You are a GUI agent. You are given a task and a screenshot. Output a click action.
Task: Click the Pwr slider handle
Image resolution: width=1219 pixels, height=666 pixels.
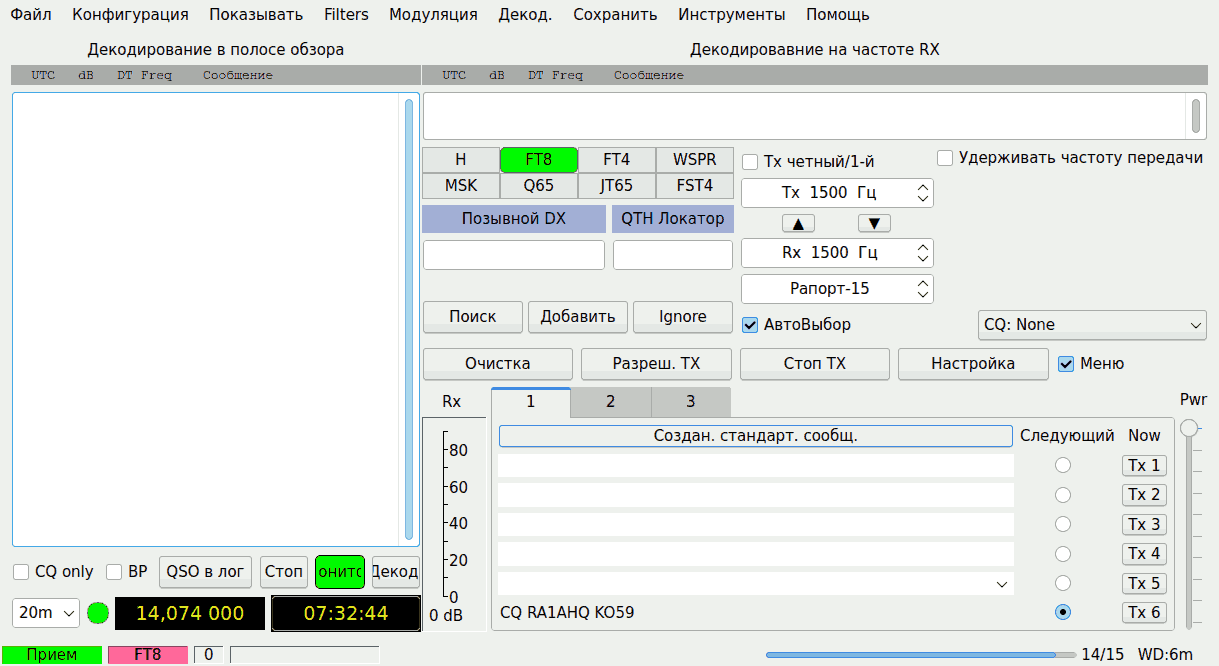(1189, 428)
